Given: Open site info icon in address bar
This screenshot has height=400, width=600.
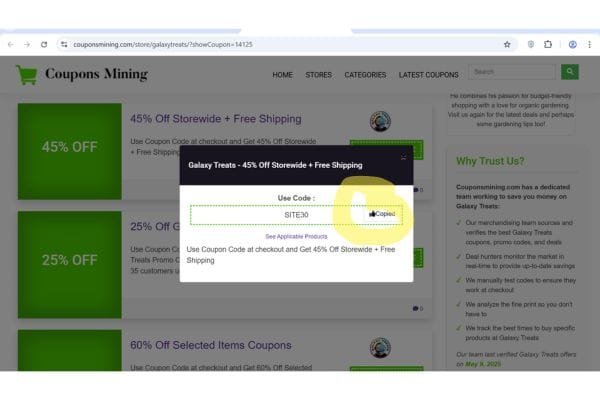Looking at the screenshot, I should (x=64, y=44).
